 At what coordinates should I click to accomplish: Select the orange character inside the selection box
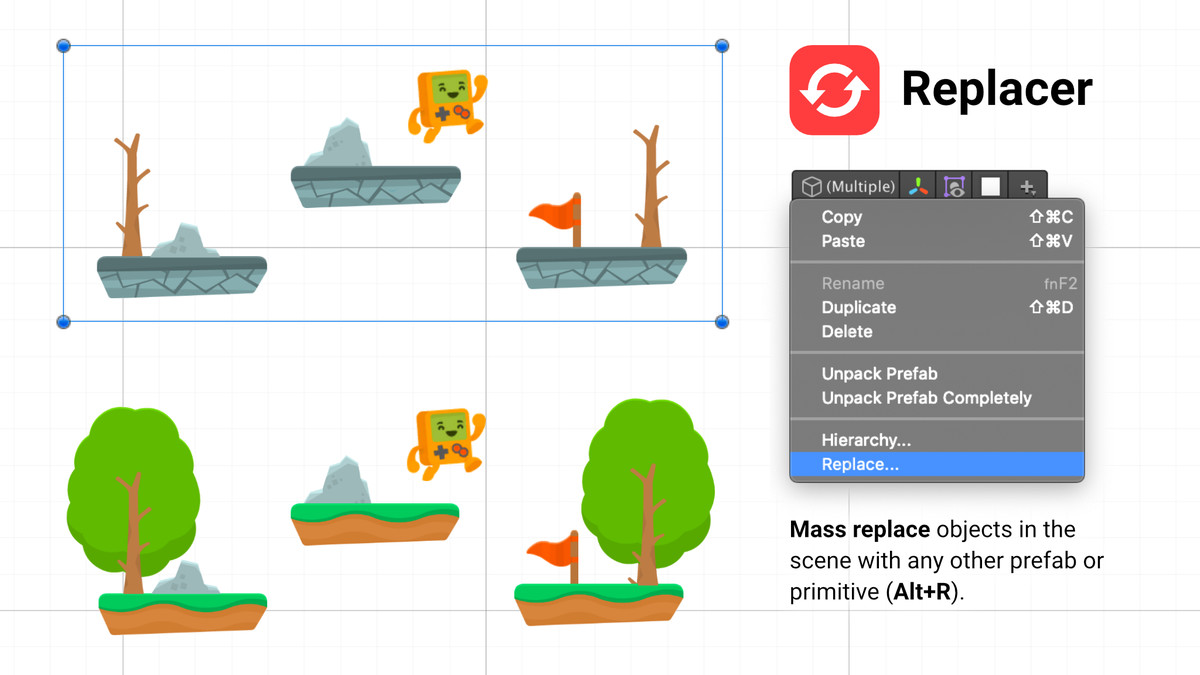pyautogui.click(x=446, y=104)
